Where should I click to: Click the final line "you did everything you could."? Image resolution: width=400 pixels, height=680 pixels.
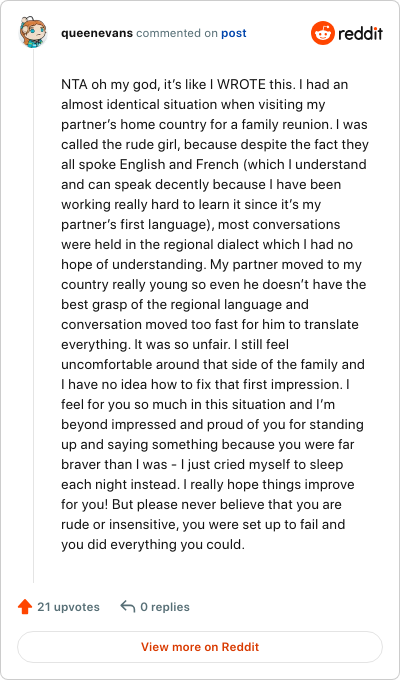[153, 545]
